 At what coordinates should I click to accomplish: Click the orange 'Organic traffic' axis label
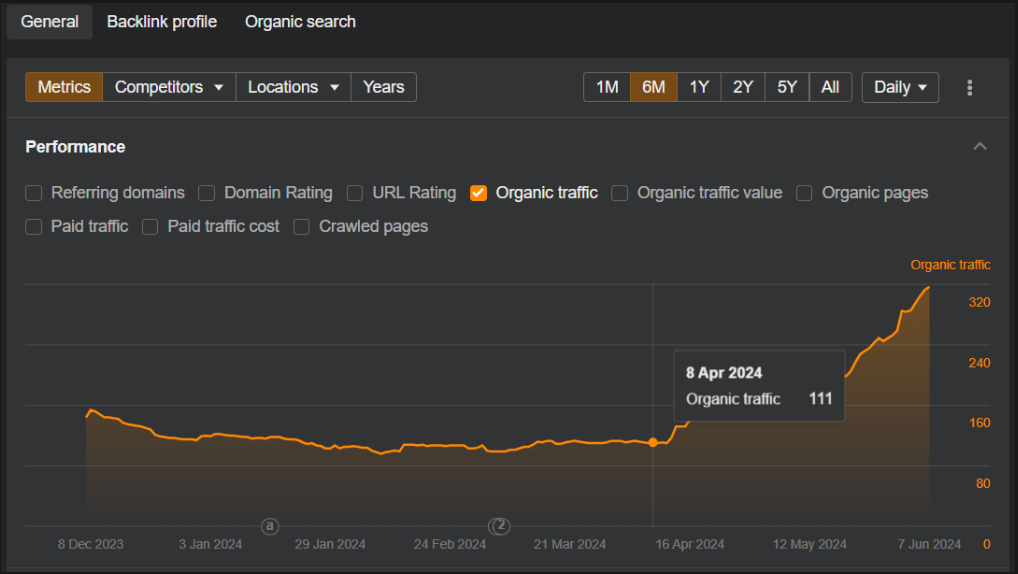[950, 265]
